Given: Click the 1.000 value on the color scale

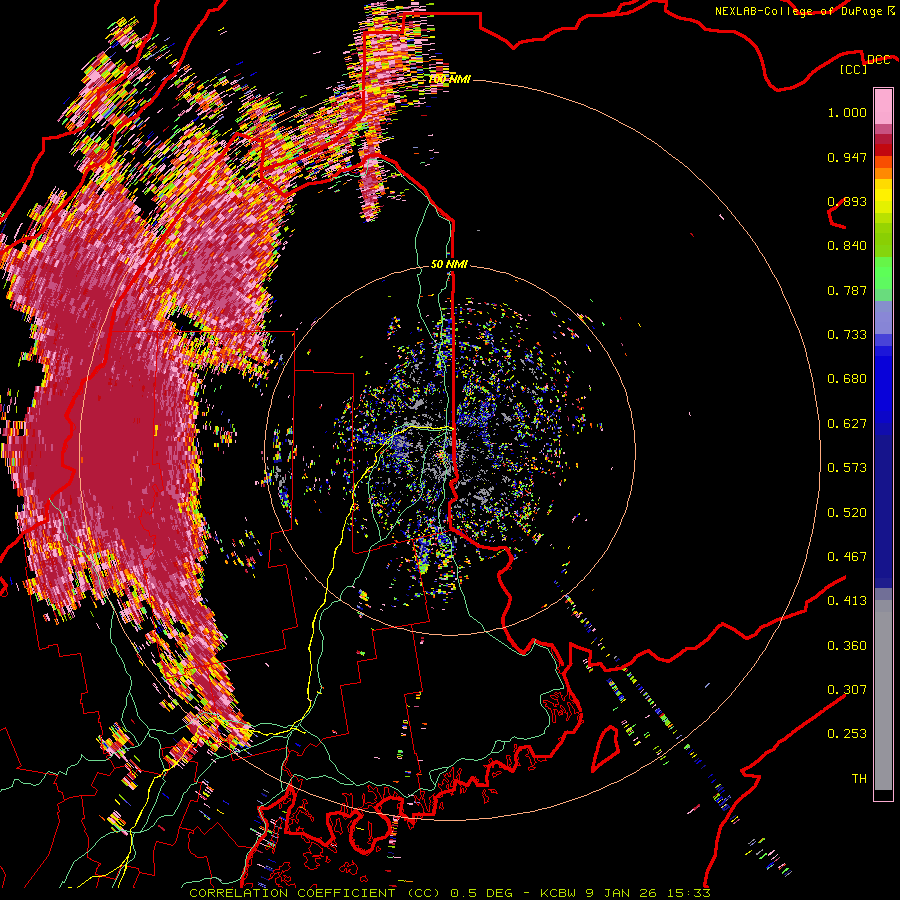Looking at the screenshot, I should (x=847, y=112).
